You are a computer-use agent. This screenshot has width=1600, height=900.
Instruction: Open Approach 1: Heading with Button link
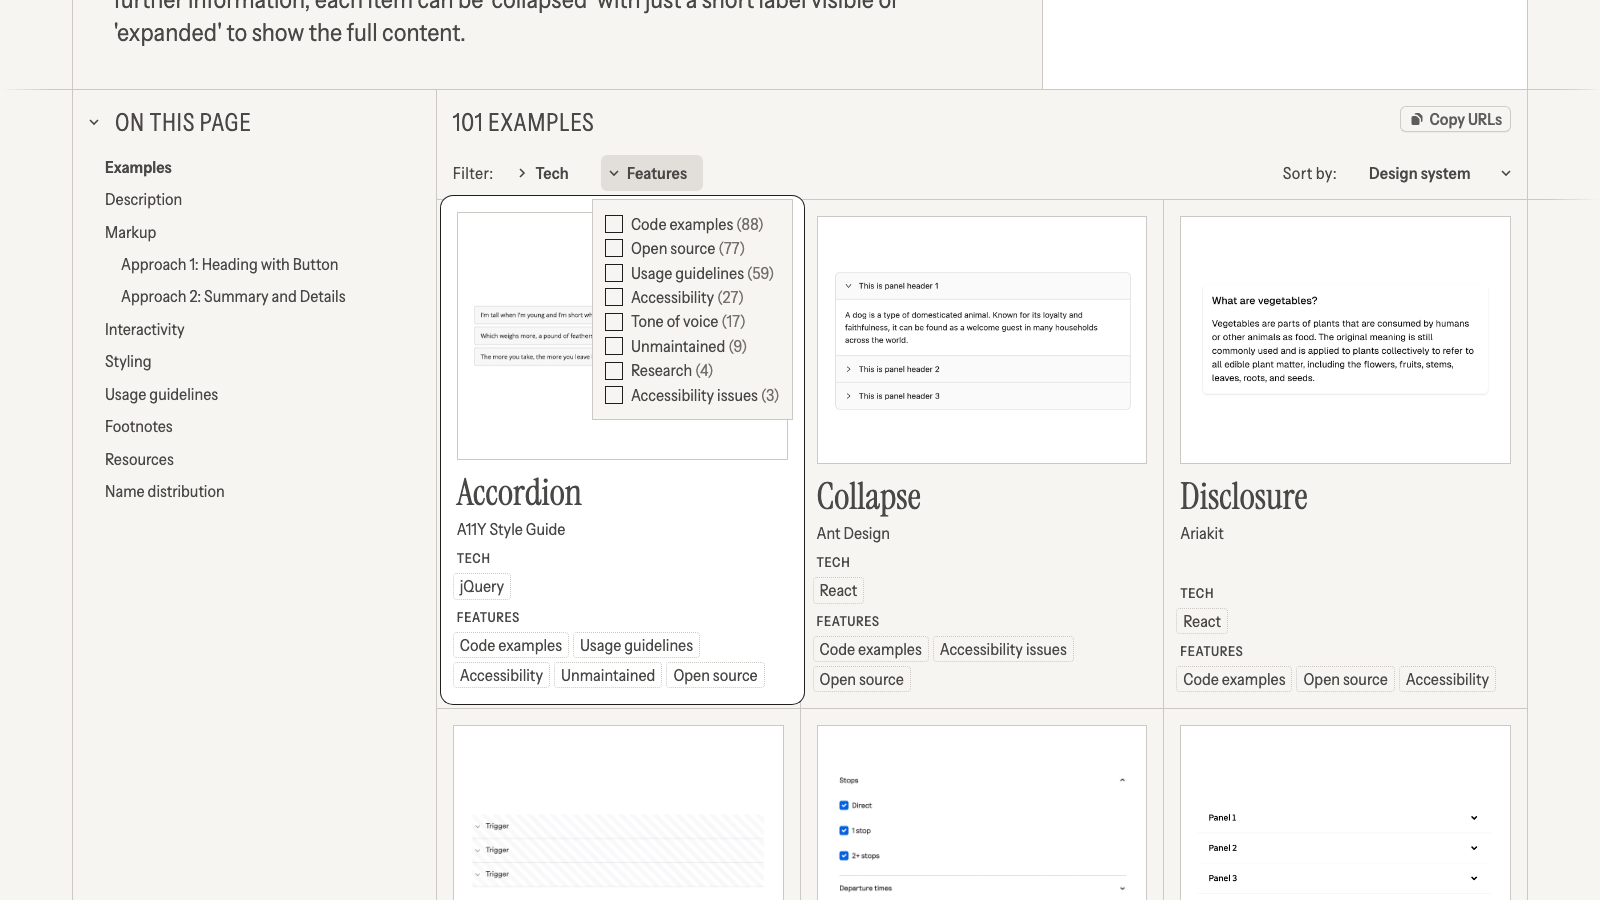pos(229,264)
